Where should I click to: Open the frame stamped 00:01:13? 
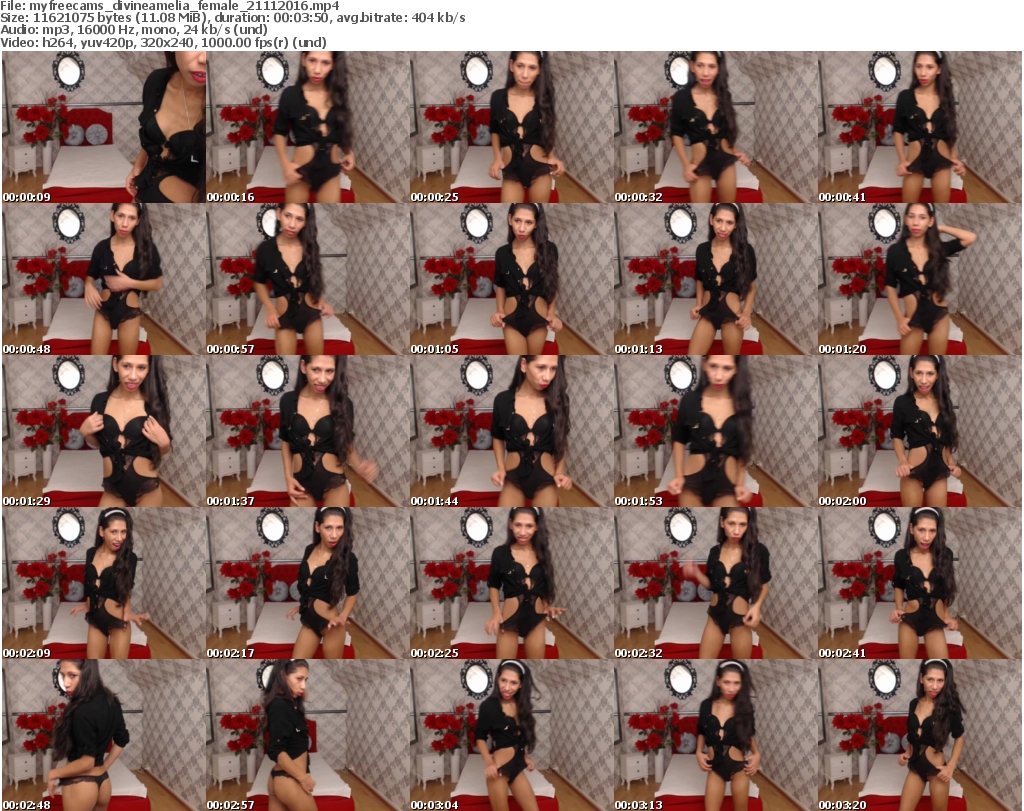pos(716,279)
